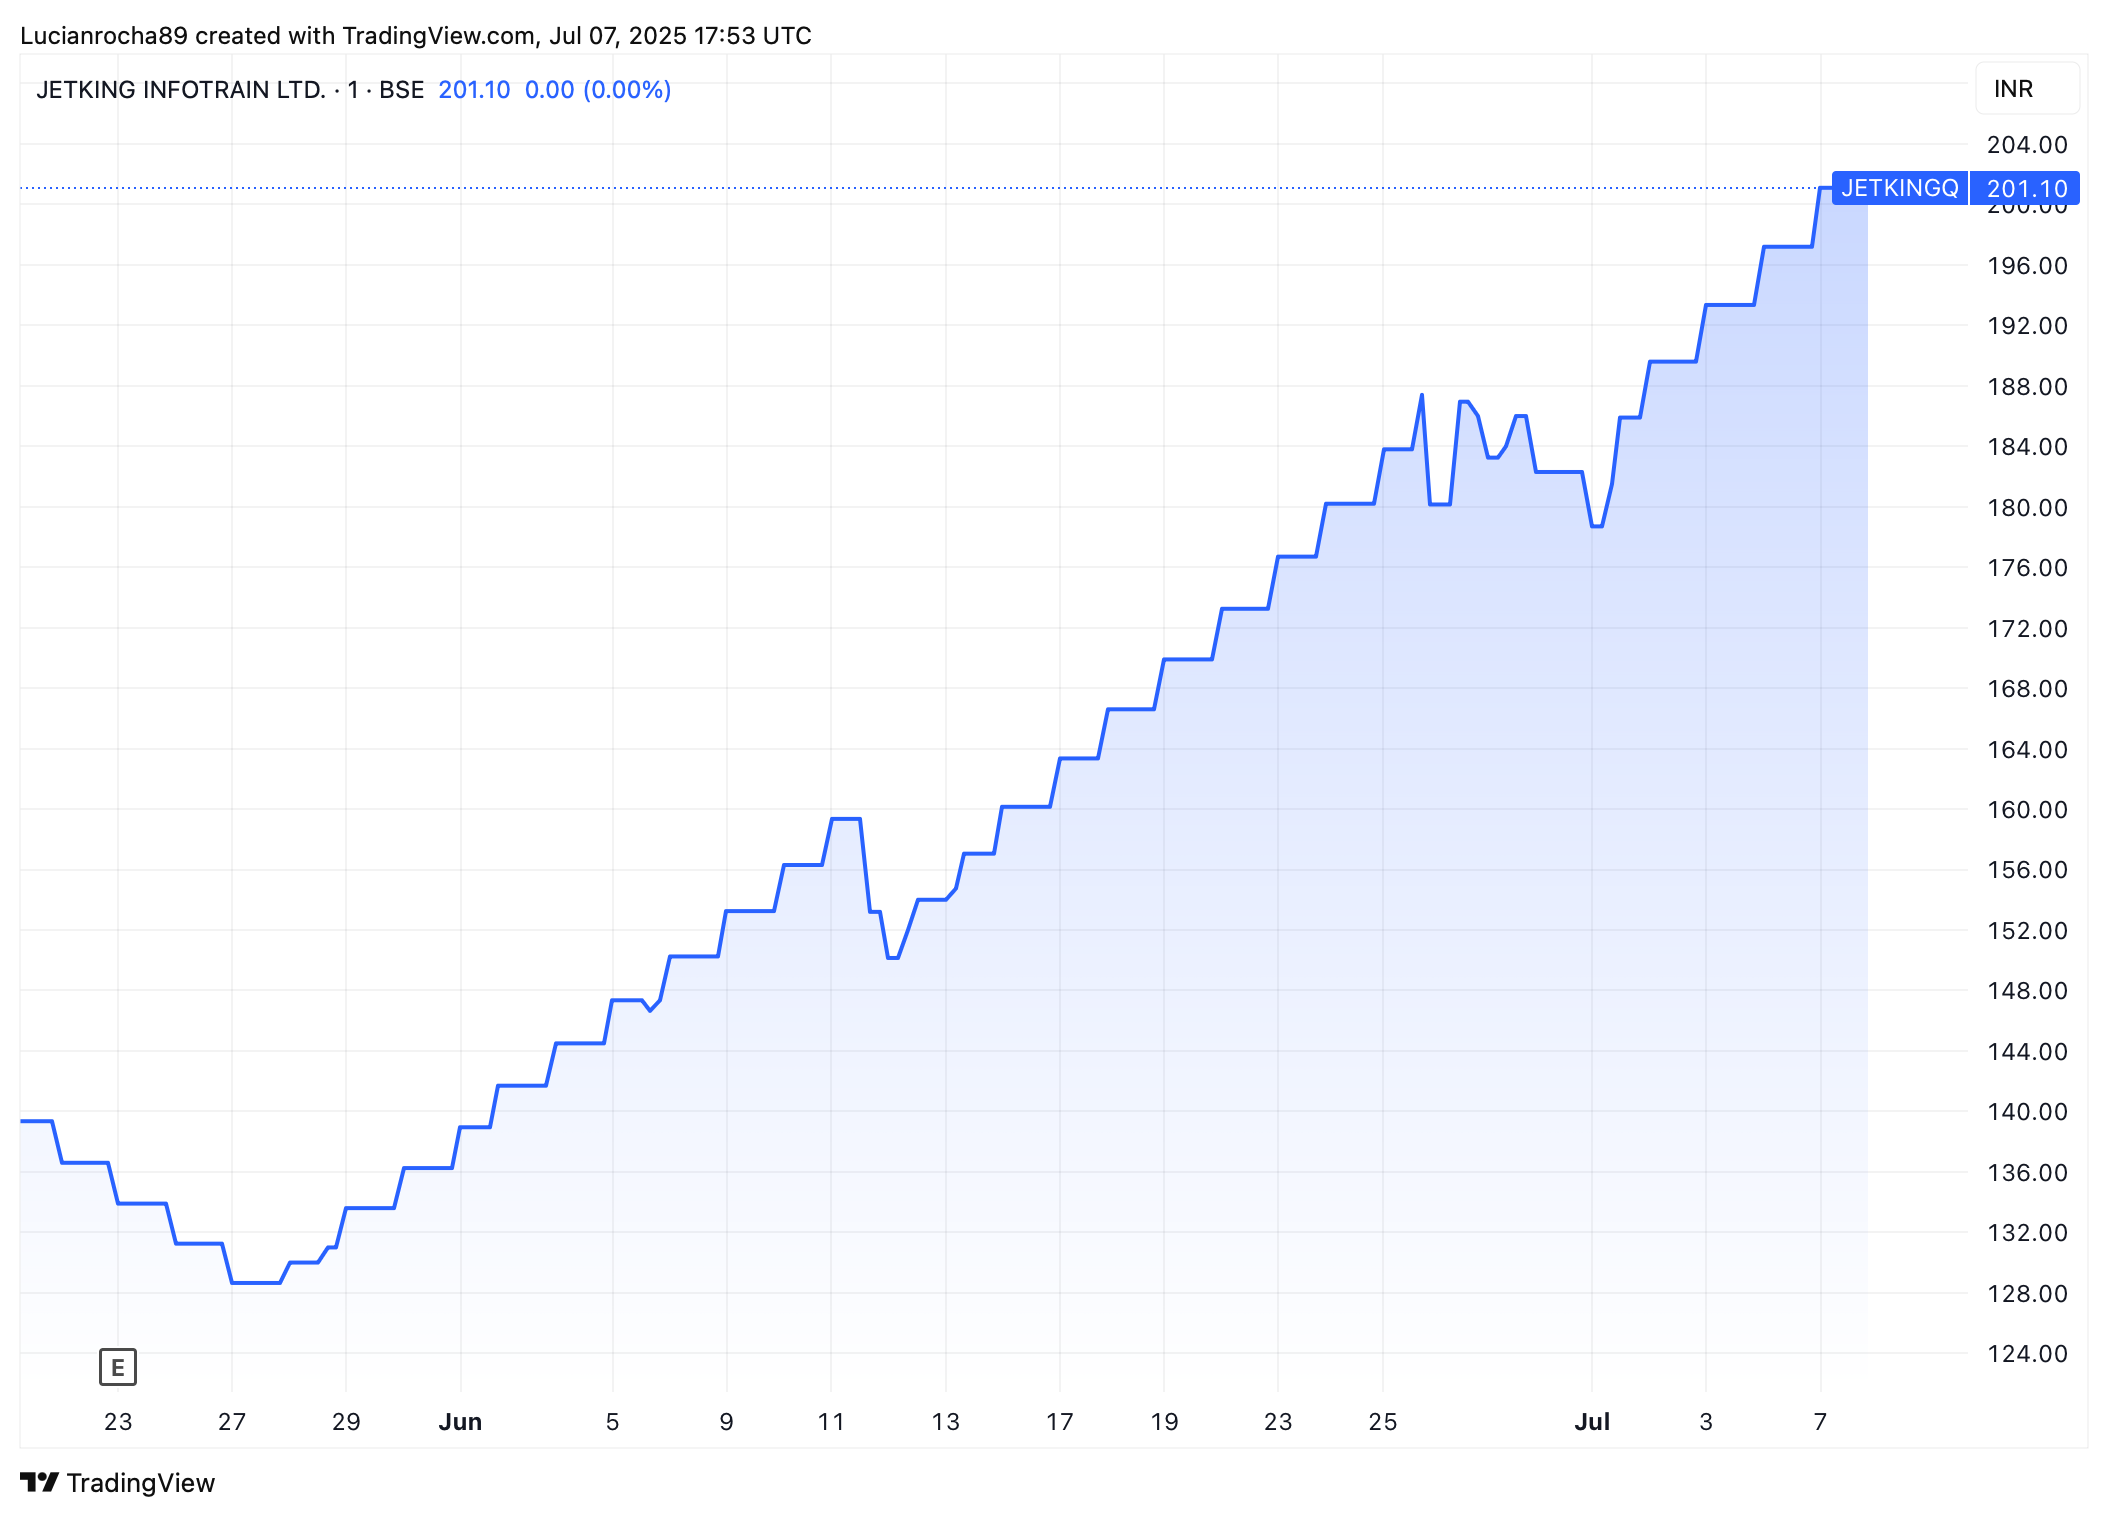Click the 168.00 price axis label
Image resolution: width=2108 pixels, height=1518 pixels.
(x=2027, y=689)
